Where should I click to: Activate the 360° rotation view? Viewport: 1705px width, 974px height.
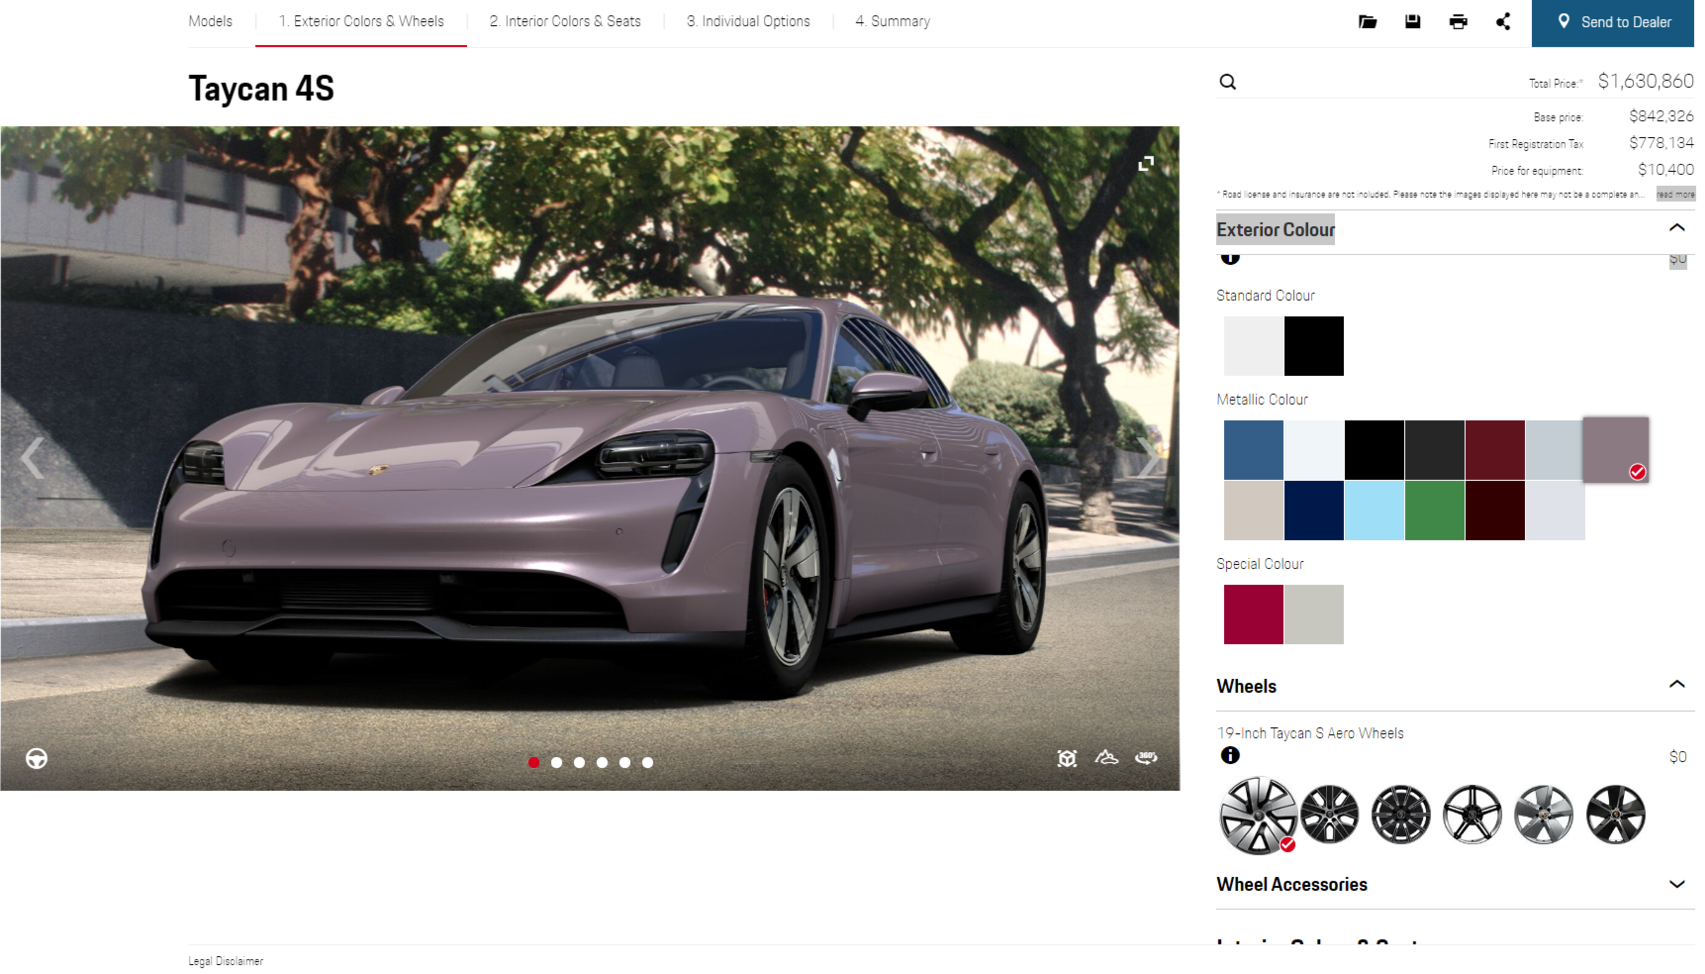1146,758
